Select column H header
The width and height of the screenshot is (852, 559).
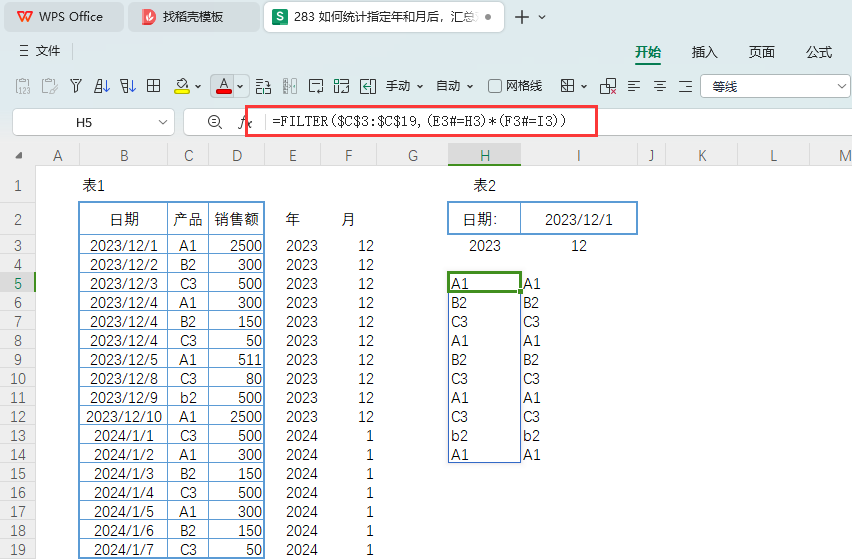click(484, 155)
